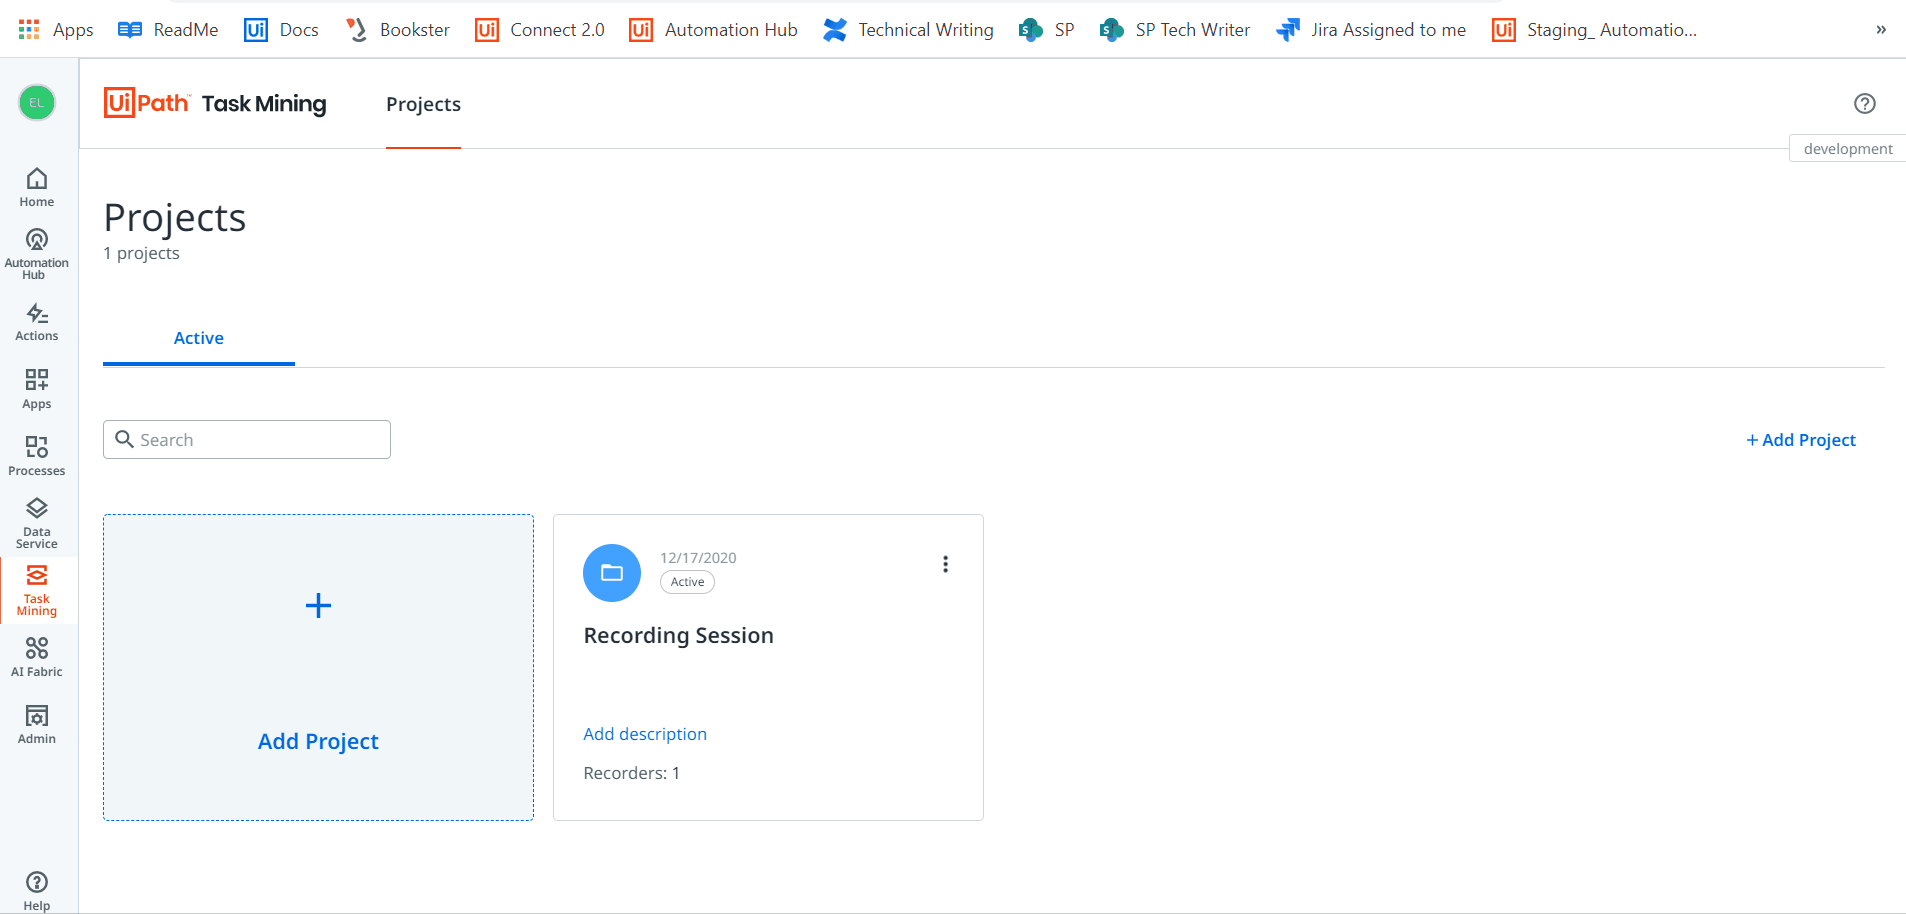This screenshot has height=914, width=1906.
Task: Open the Admin sidebar section
Action: pos(37,724)
